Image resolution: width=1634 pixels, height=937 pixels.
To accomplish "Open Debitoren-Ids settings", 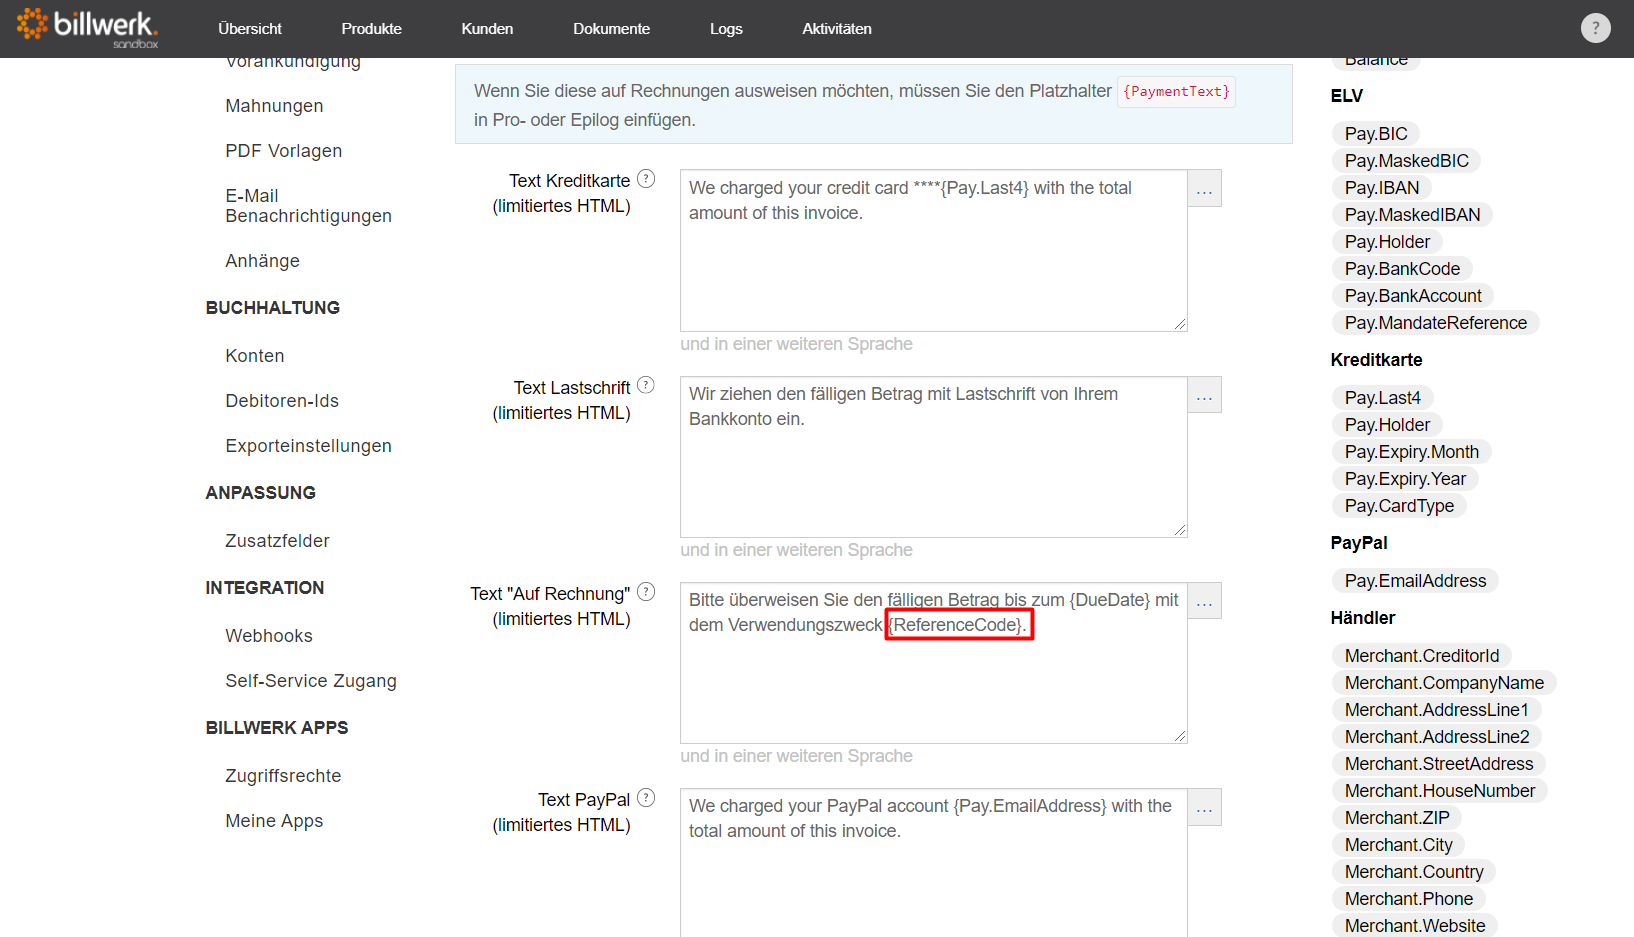I will point(282,401).
